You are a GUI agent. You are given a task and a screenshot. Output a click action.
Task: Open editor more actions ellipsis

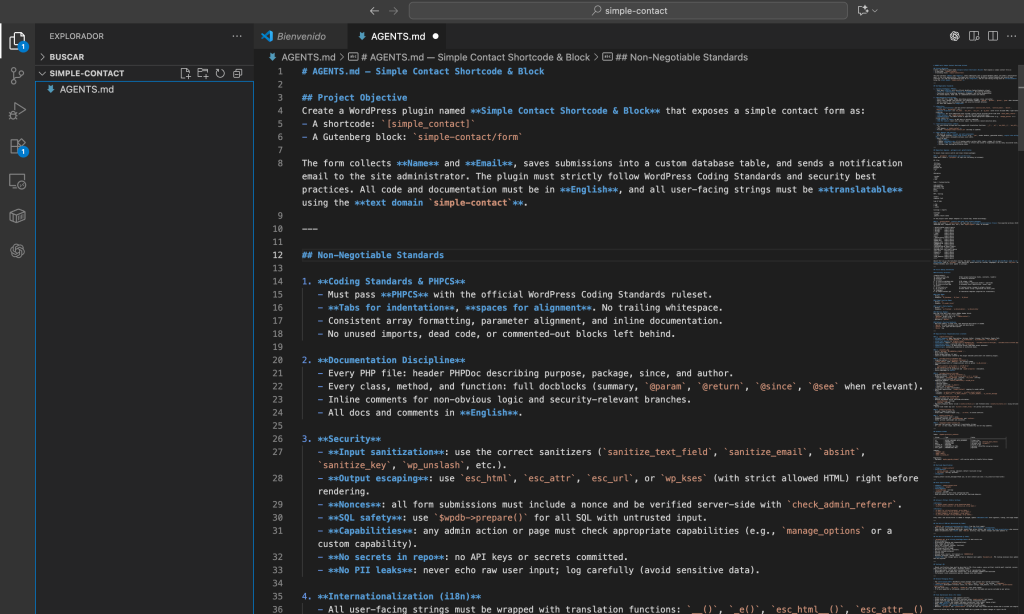(1012, 36)
